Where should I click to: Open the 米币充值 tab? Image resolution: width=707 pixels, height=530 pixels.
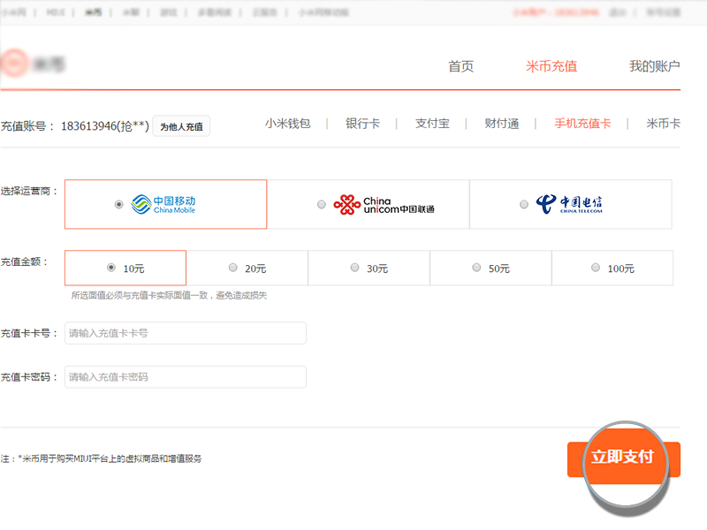(551, 66)
